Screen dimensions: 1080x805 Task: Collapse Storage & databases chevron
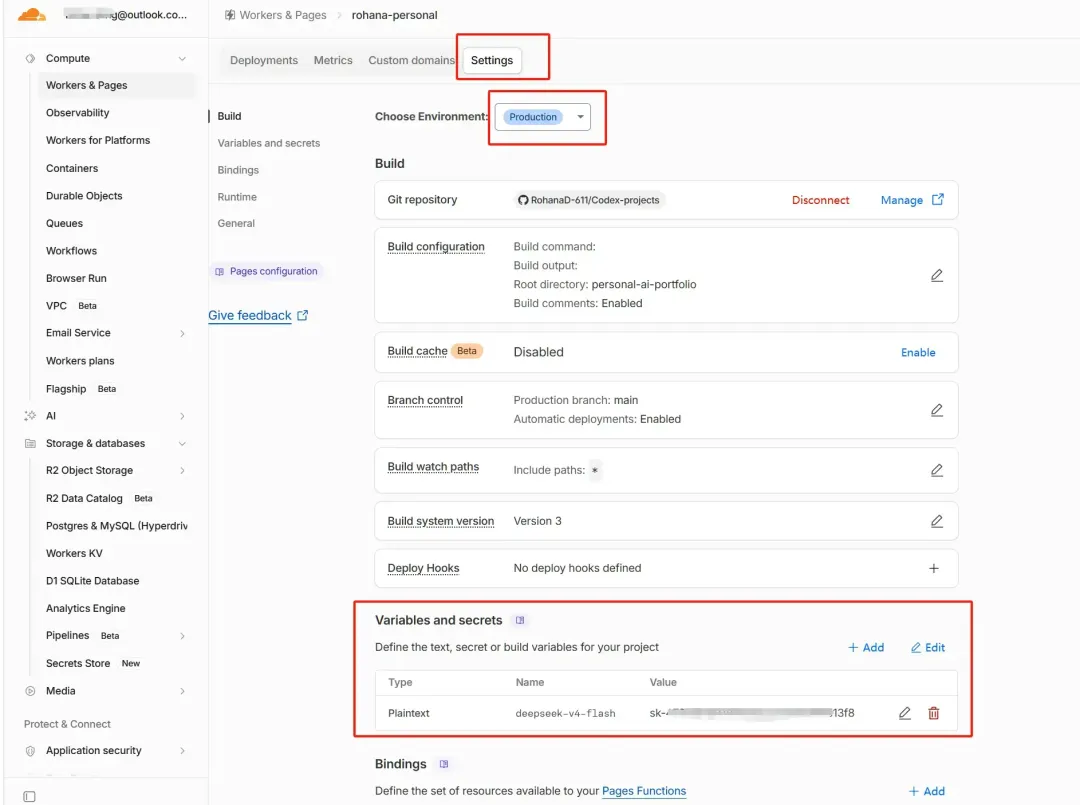tap(182, 443)
